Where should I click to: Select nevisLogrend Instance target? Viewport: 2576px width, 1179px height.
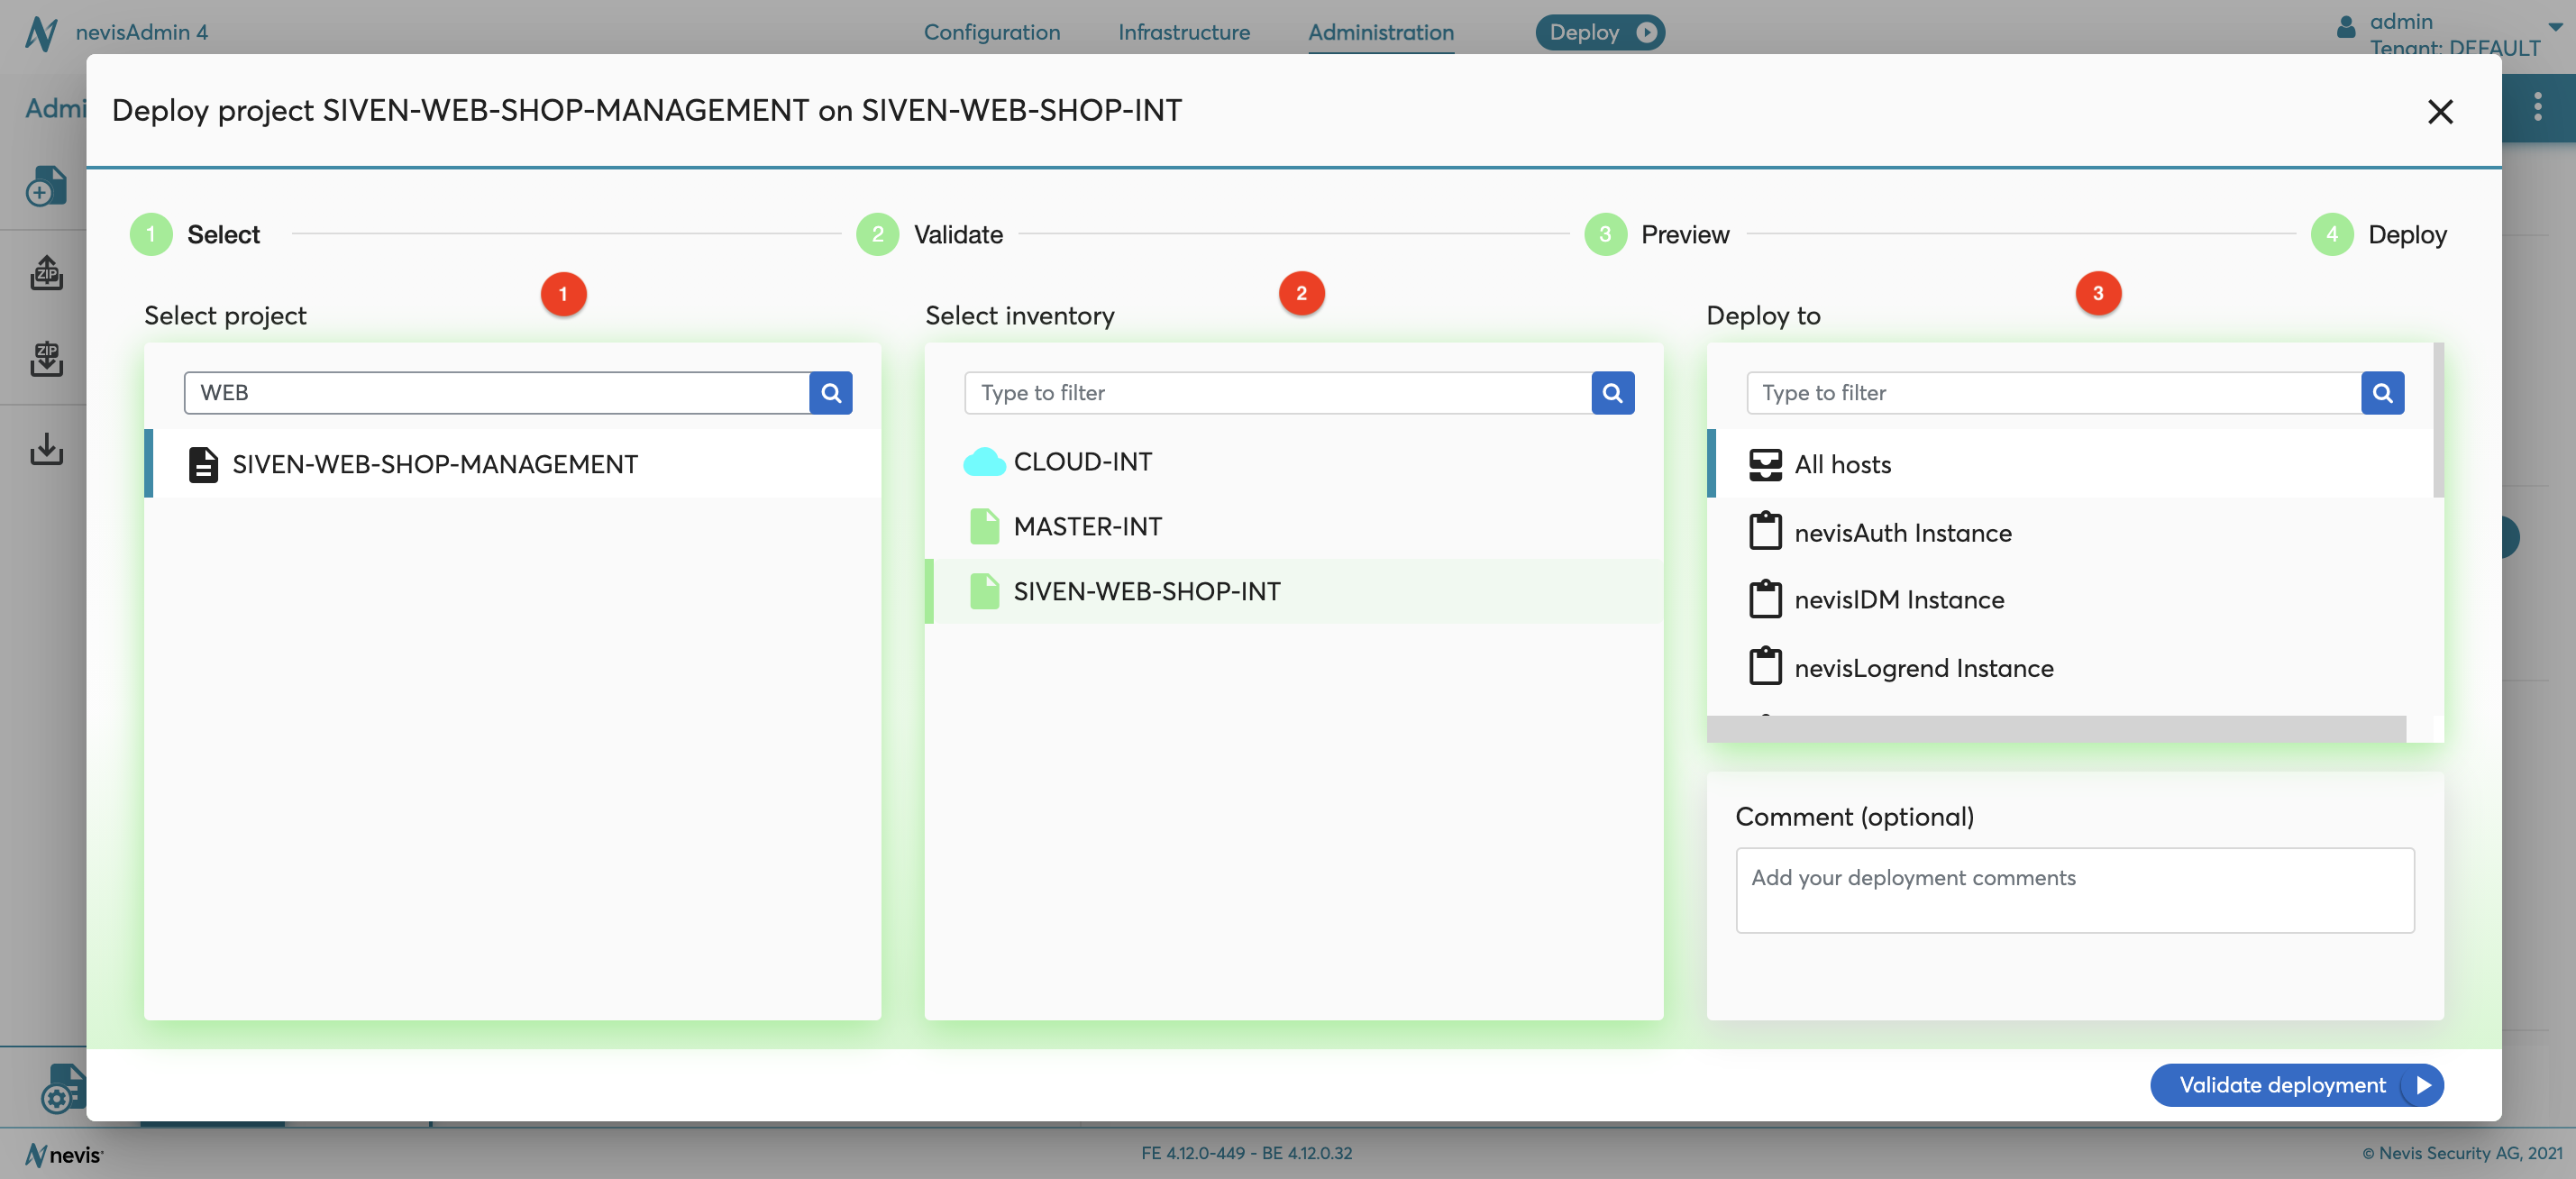2069,666
